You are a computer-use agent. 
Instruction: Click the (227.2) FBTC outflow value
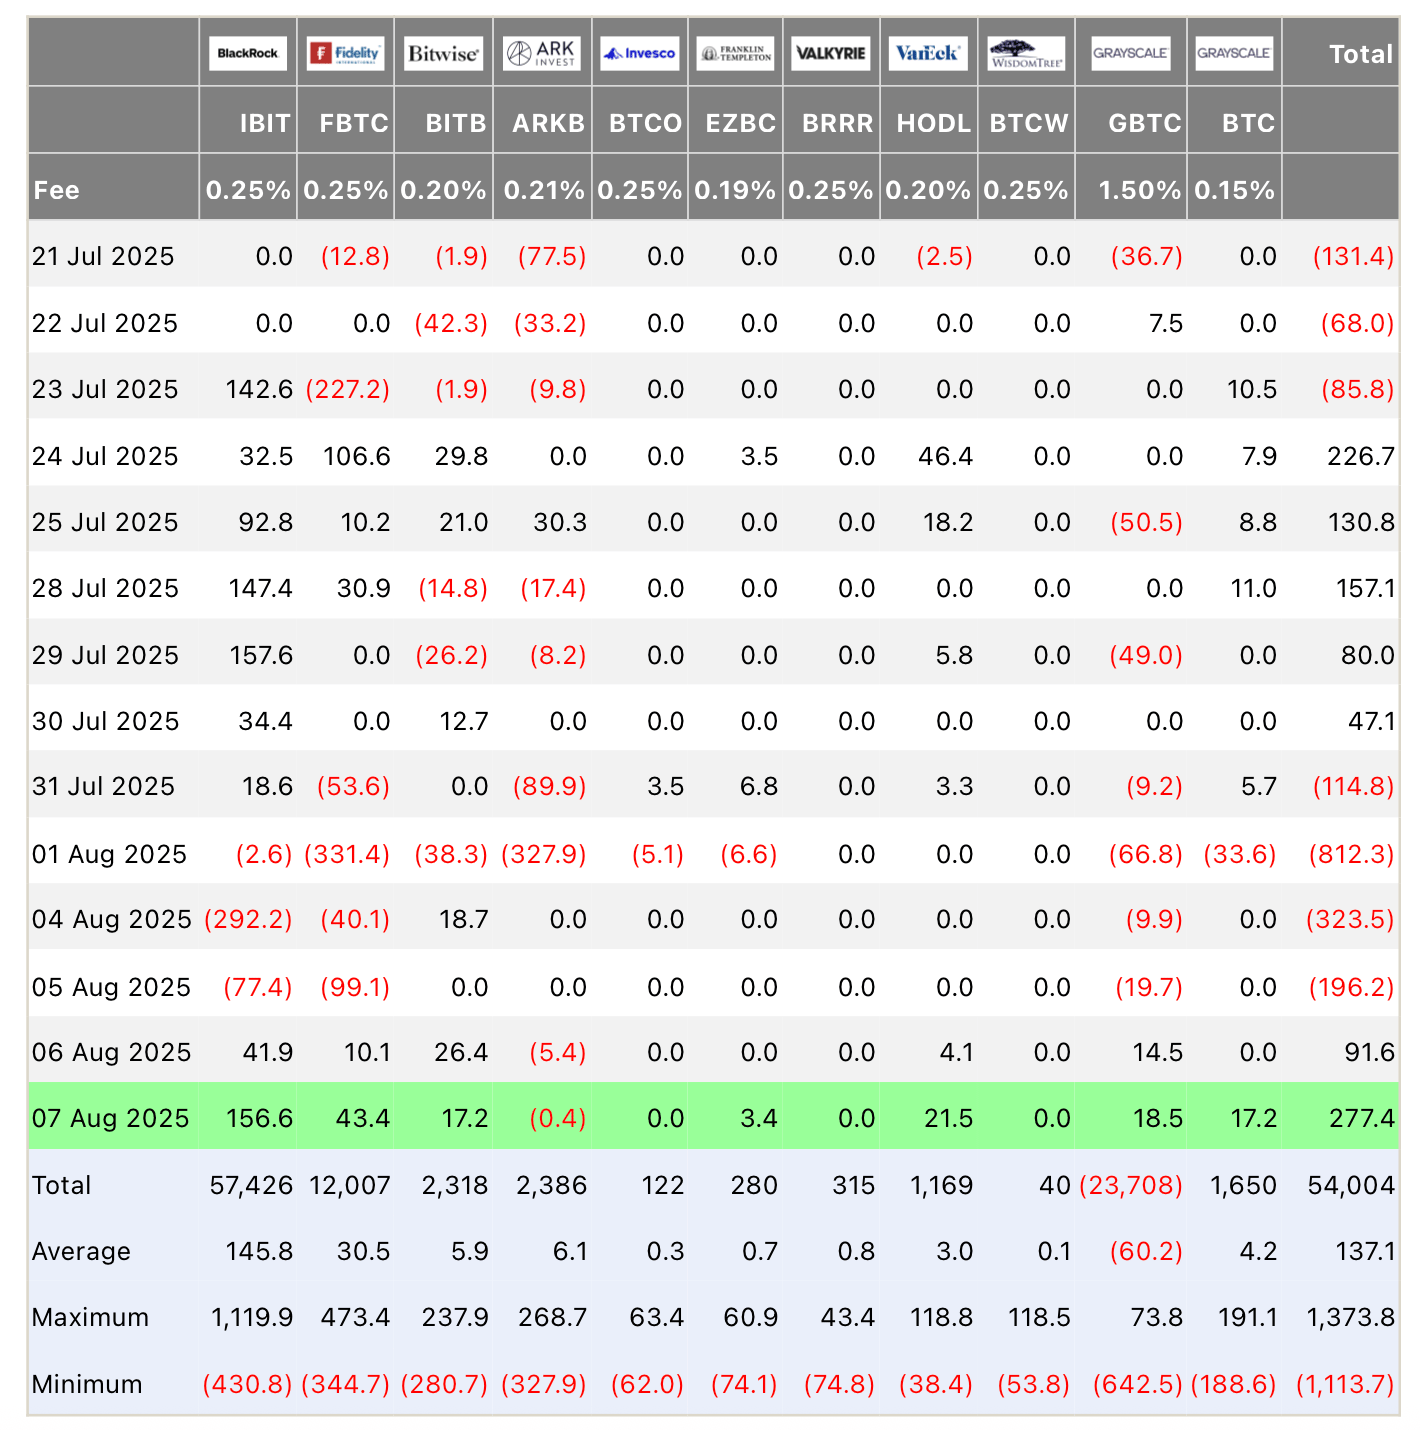coord(348,389)
